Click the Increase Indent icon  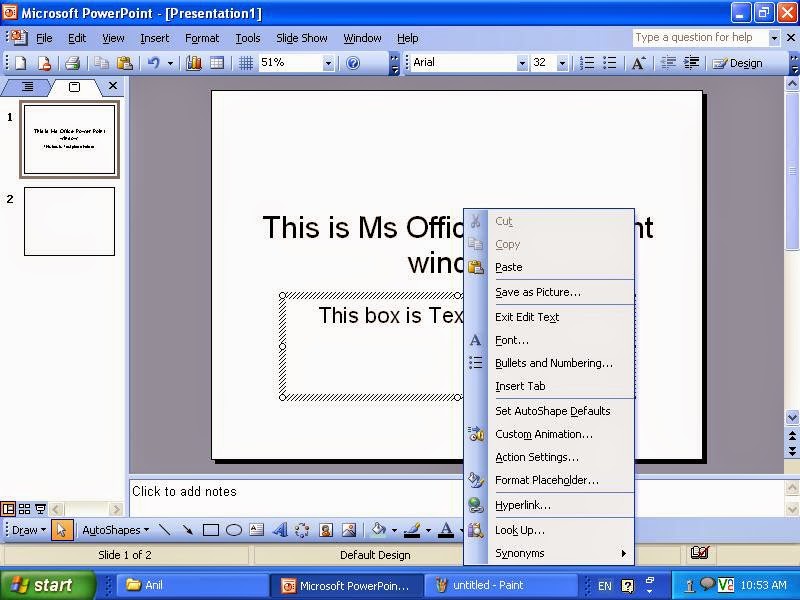(691, 63)
